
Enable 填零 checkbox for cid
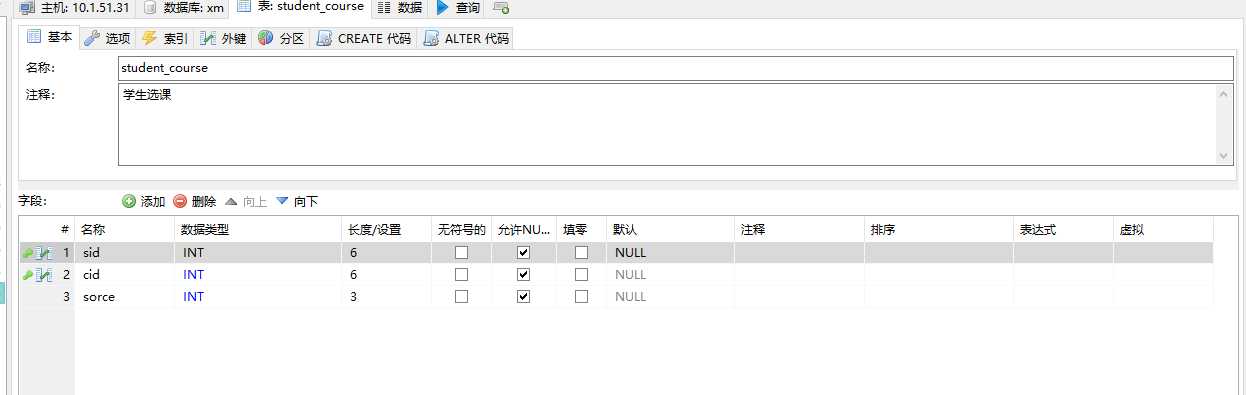pos(581,275)
